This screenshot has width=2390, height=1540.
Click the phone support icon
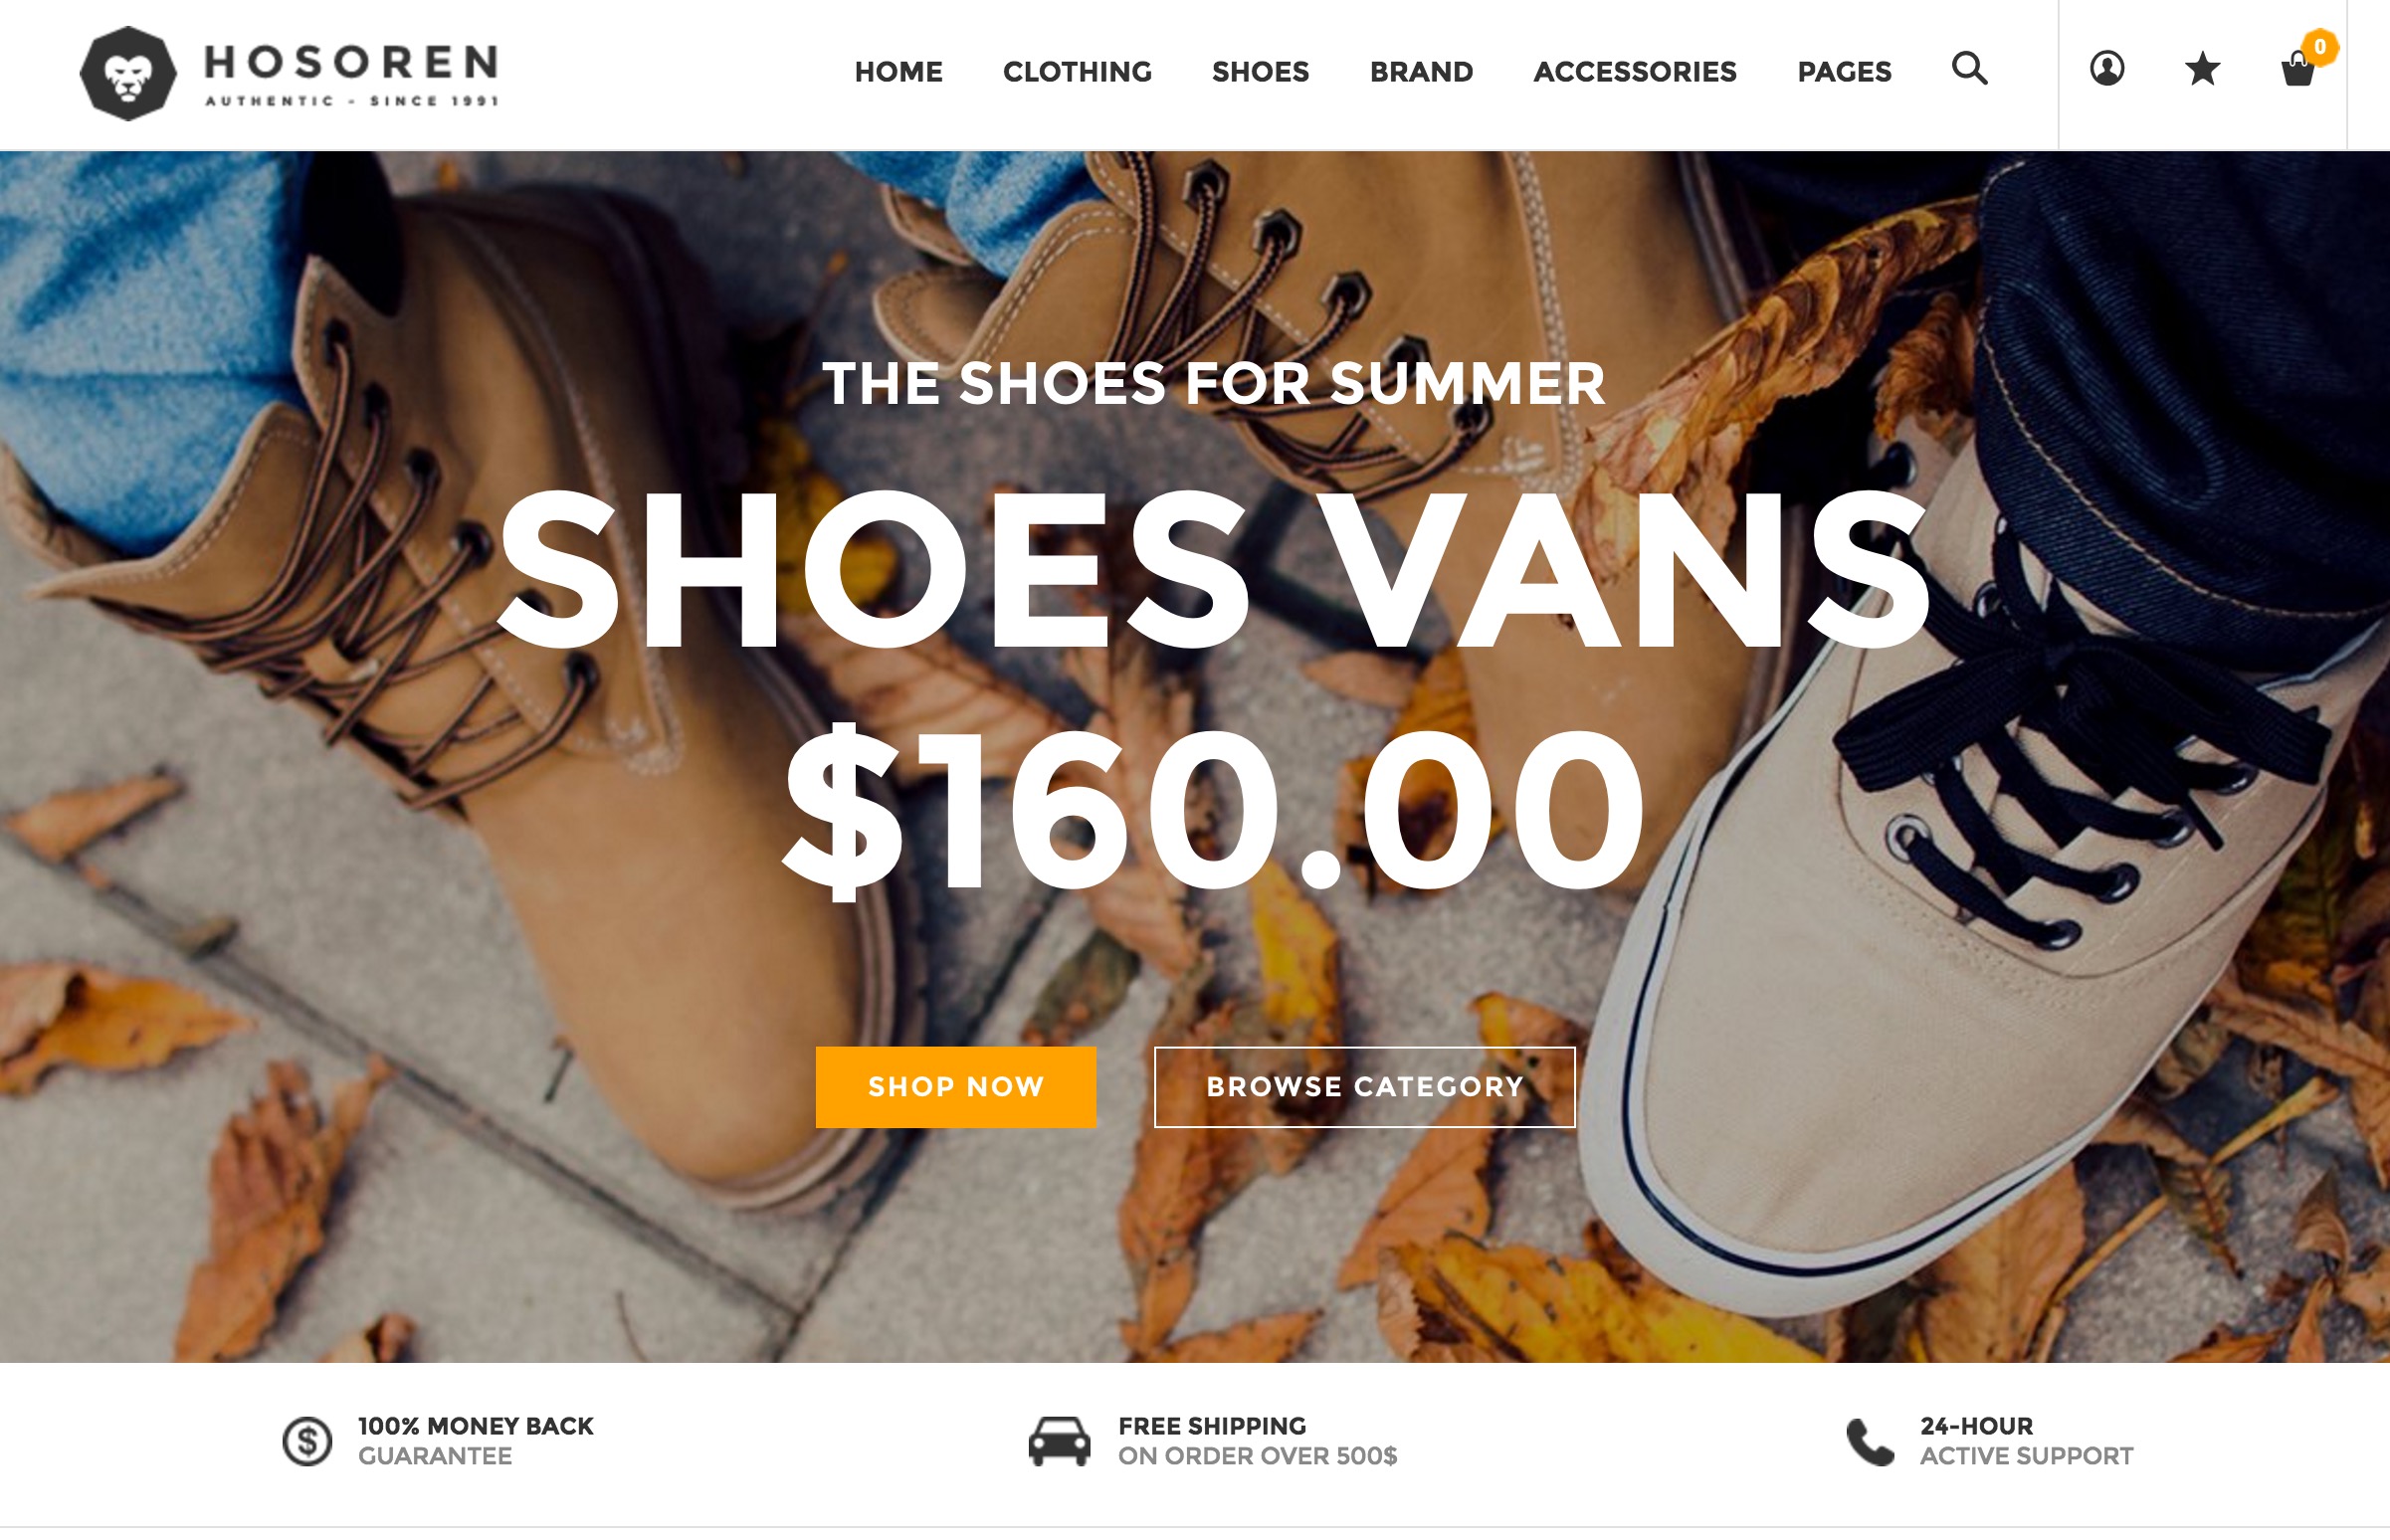coord(1869,1441)
